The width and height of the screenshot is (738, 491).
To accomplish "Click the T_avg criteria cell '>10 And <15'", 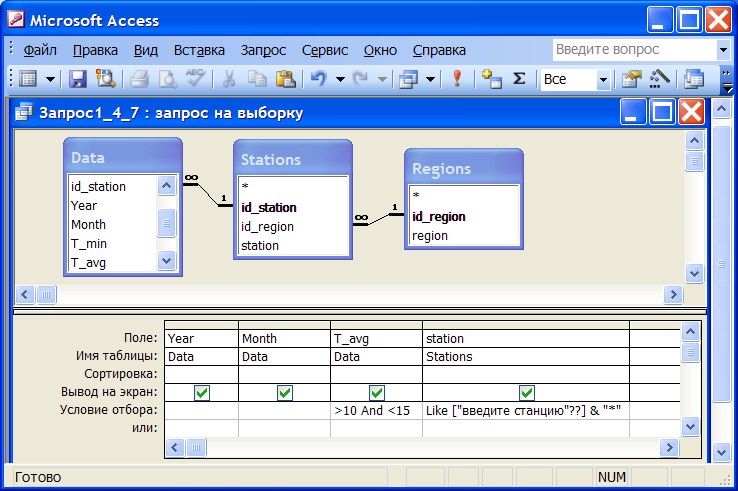I will [377, 411].
